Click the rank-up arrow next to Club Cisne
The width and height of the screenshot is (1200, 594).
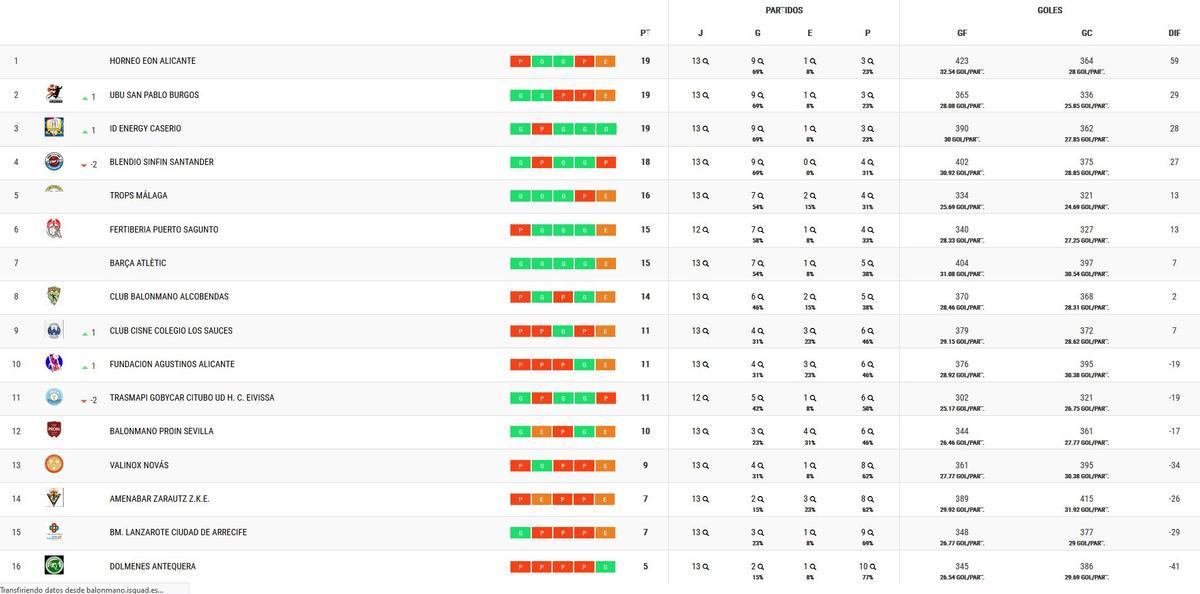click(x=83, y=330)
